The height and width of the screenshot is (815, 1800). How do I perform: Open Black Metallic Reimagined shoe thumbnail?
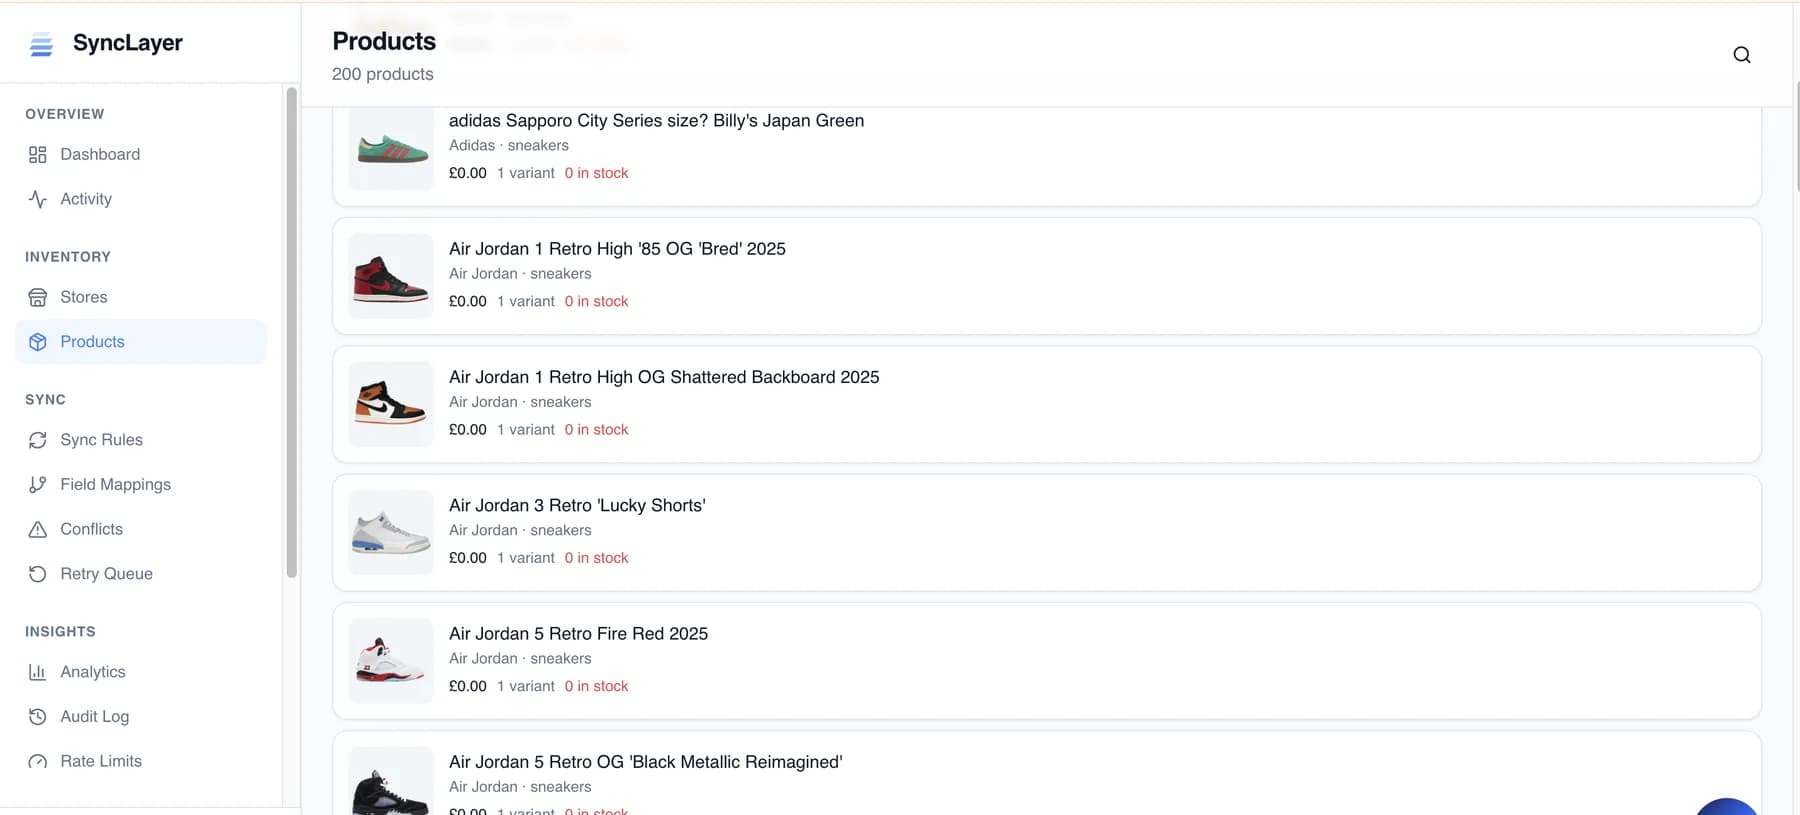(x=391, y=781)
